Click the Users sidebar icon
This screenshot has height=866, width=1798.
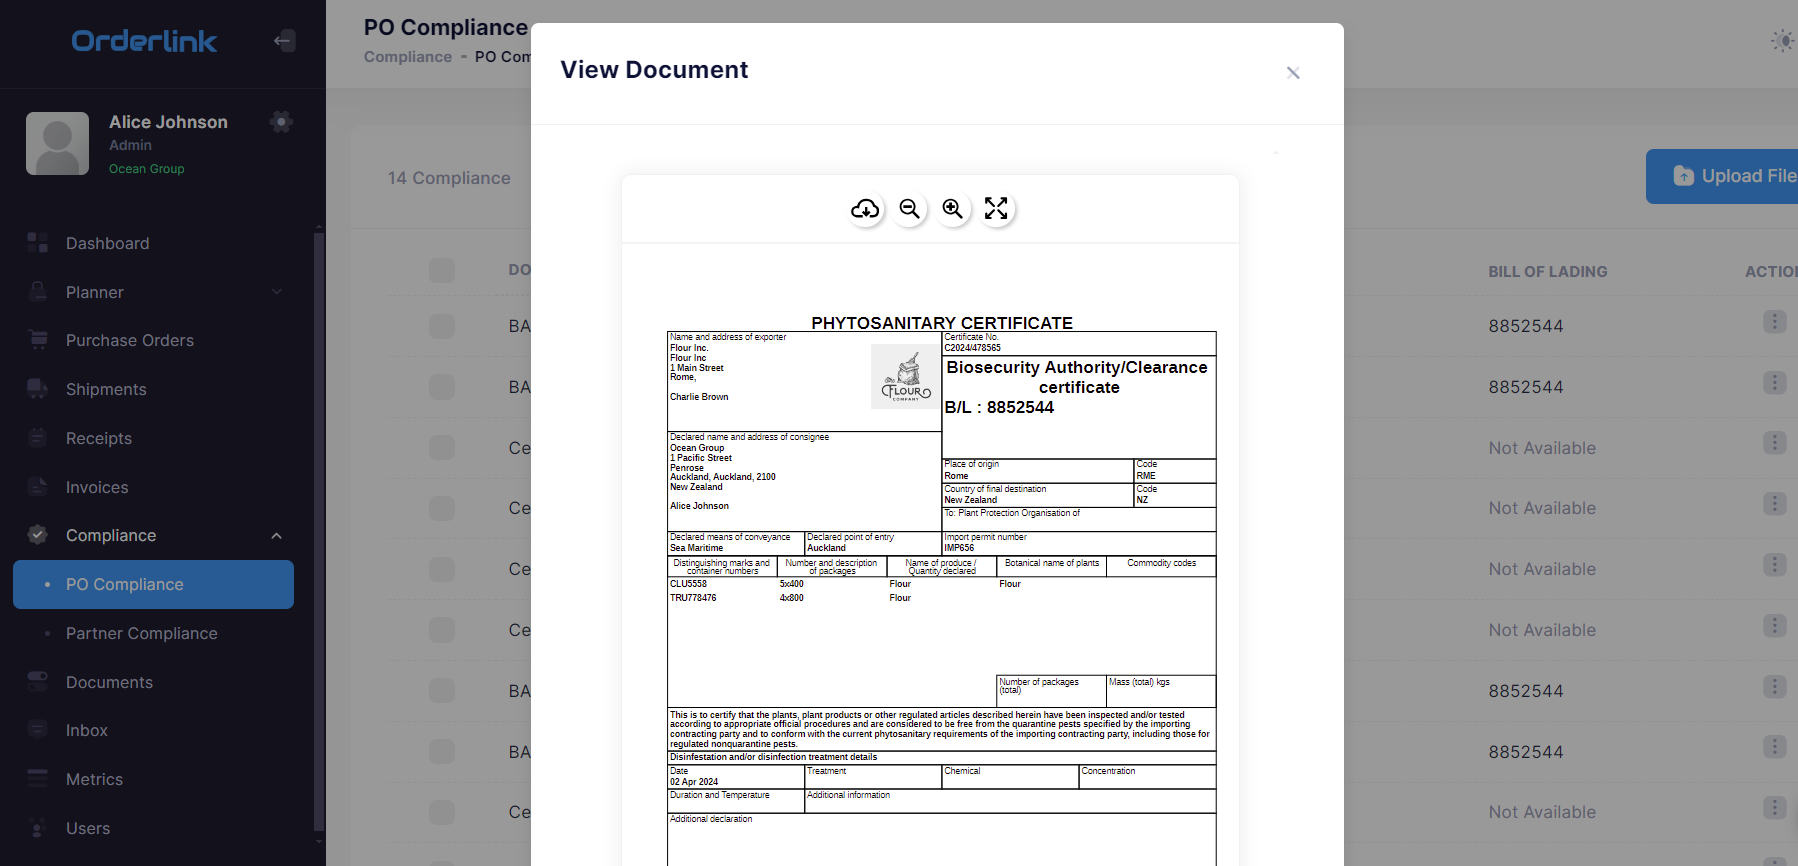(x=38, y=827)
